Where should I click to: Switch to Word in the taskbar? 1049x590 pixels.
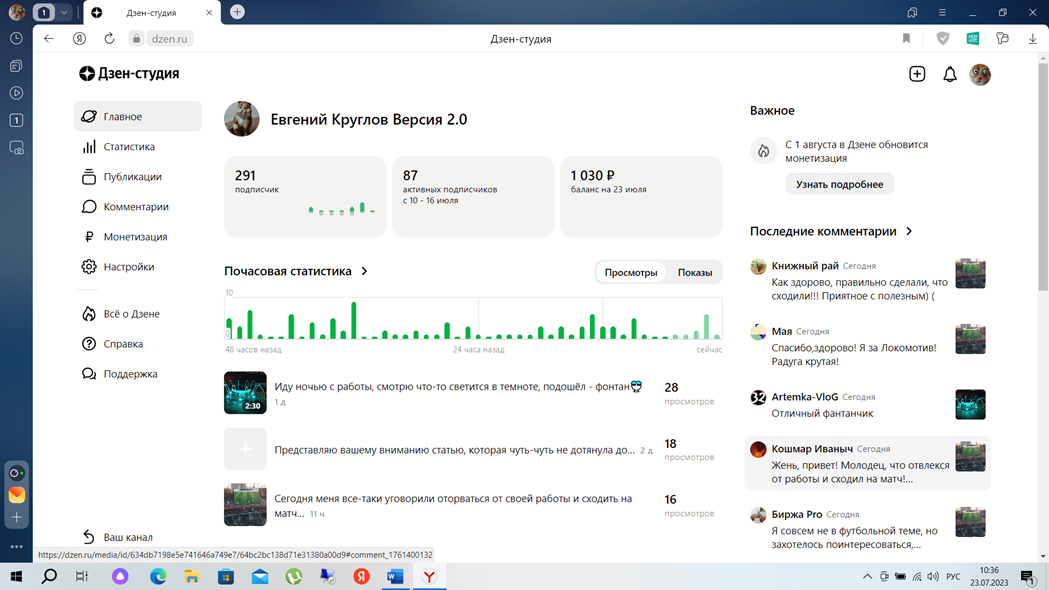pyautogui.click(x=395, y=576)
